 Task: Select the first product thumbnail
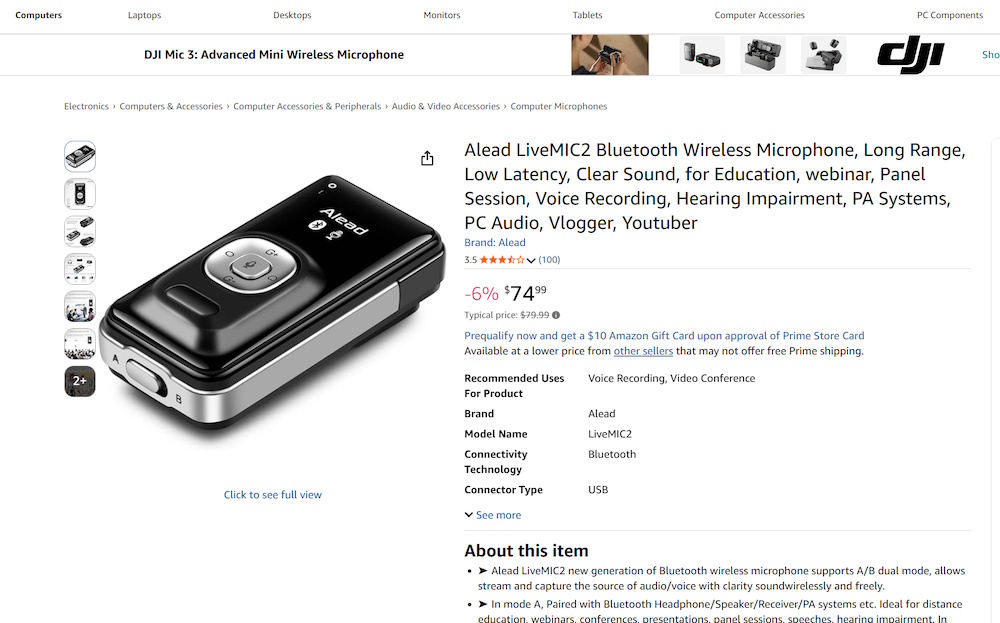[x=80, y=156]
